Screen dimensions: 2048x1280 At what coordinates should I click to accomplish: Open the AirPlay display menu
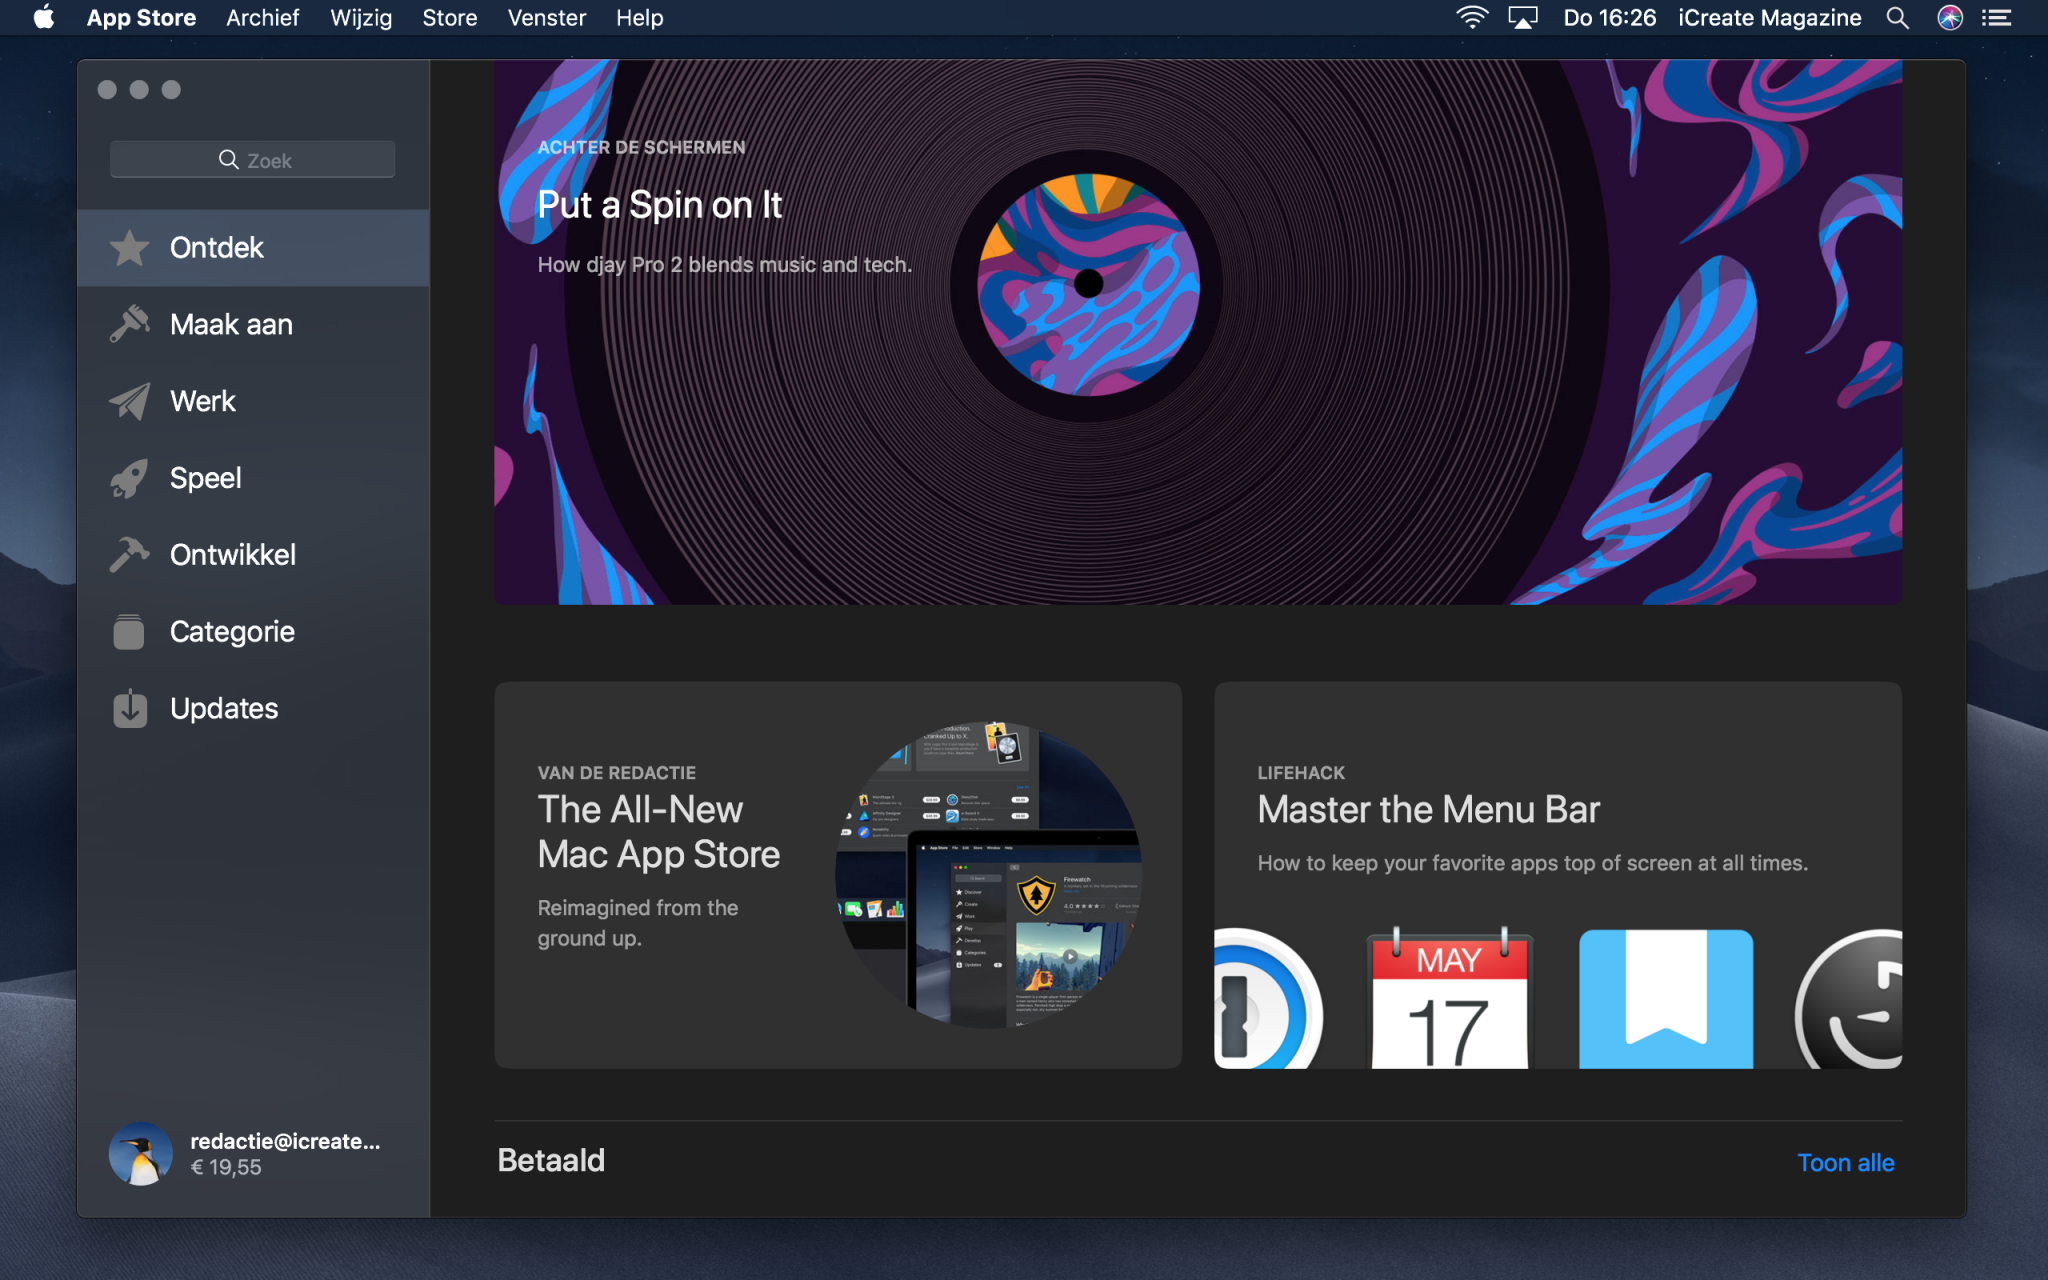[x=1522, y=18]
